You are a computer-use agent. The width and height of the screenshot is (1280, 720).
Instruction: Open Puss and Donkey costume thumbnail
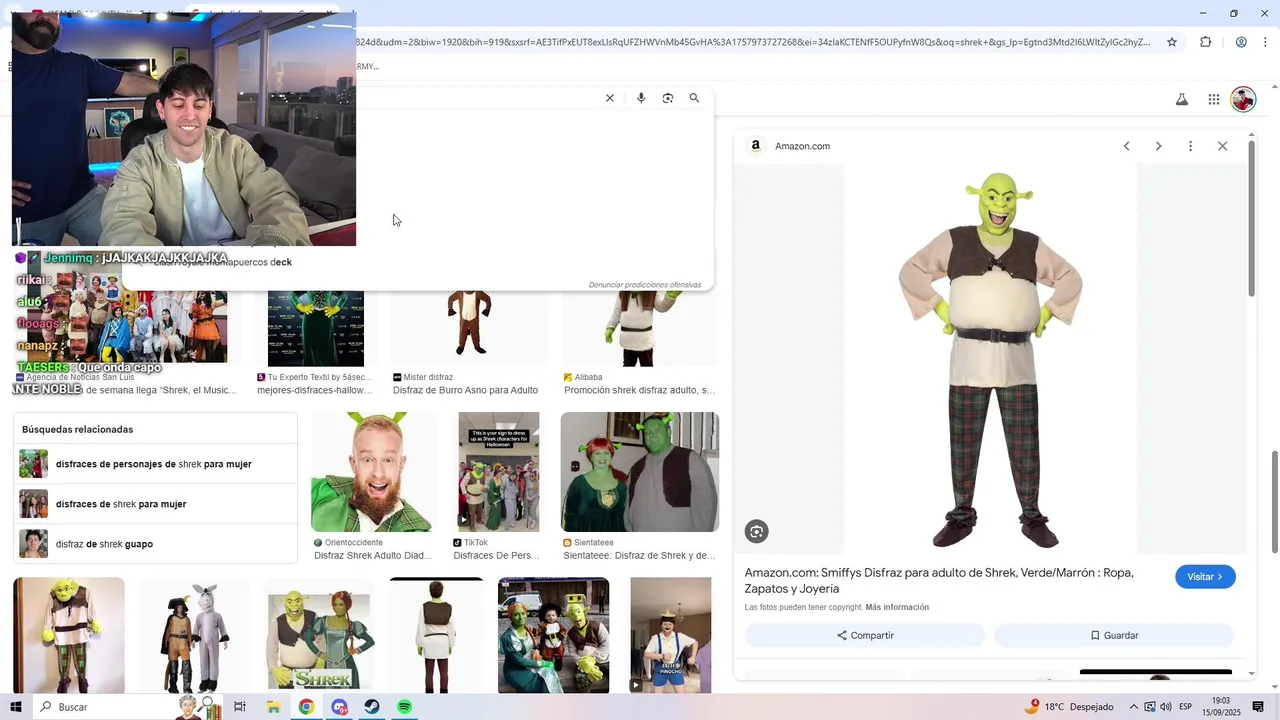click(x=194, y=635)
